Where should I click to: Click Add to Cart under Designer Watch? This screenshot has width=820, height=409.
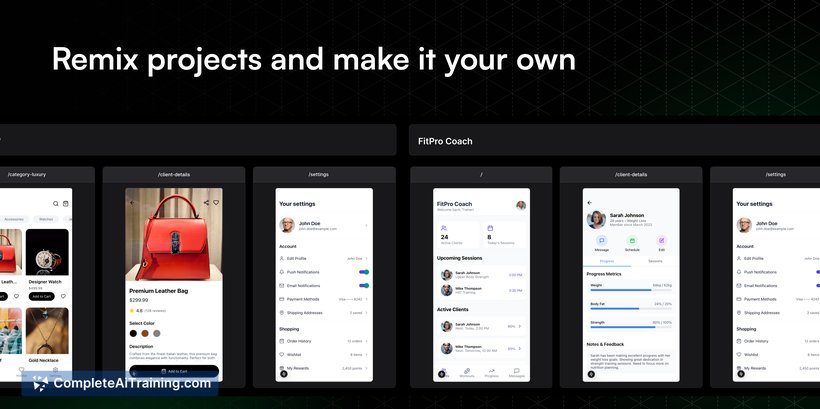(x=41, y=296)
